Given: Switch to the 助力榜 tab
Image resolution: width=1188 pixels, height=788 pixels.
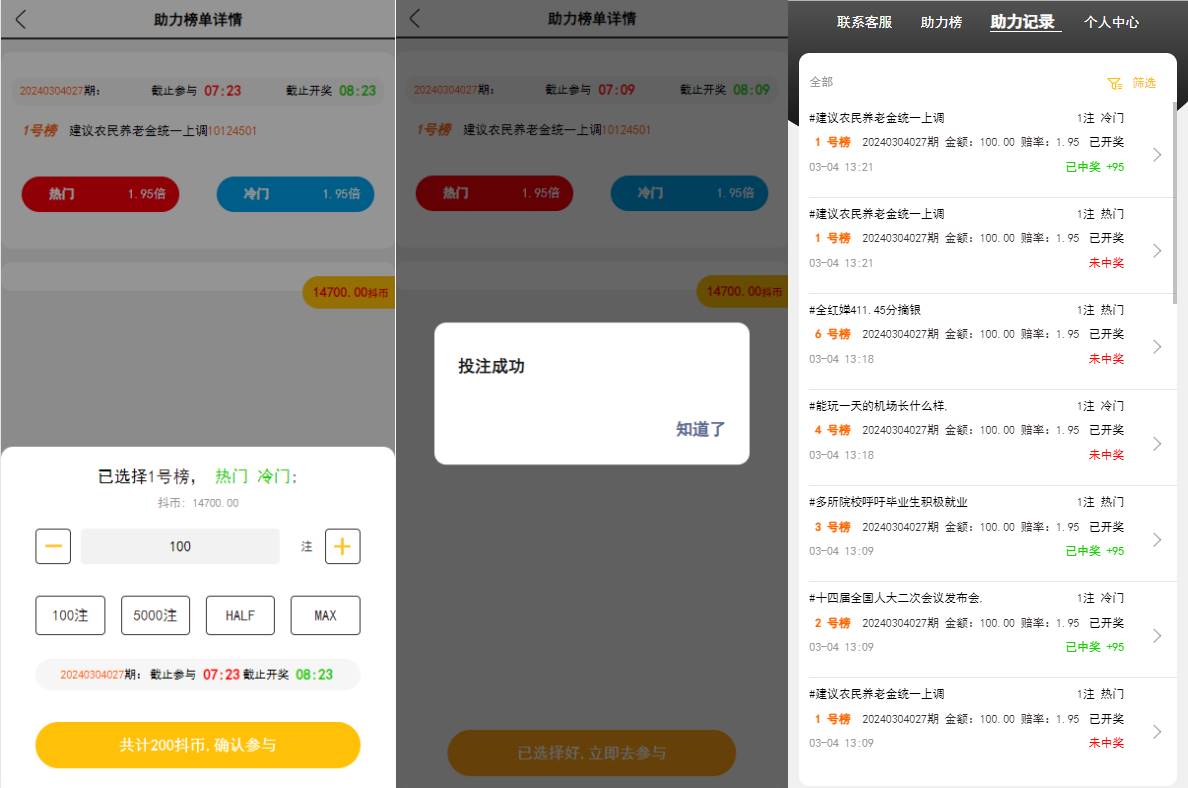Looking at the screenshot, I should tap(940, 21).
